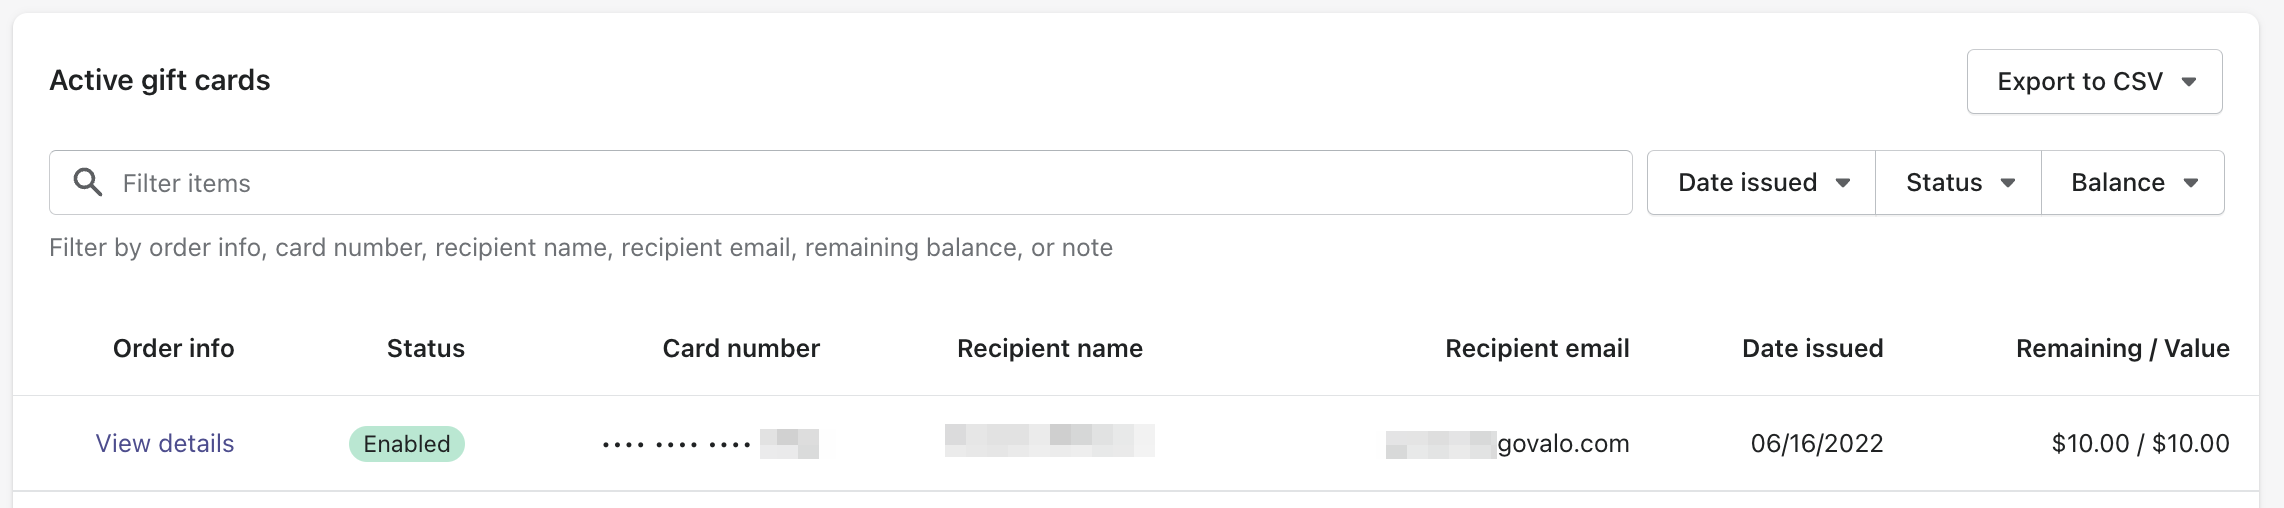Expand the Balance filter dropdown

click(2132, 182)
